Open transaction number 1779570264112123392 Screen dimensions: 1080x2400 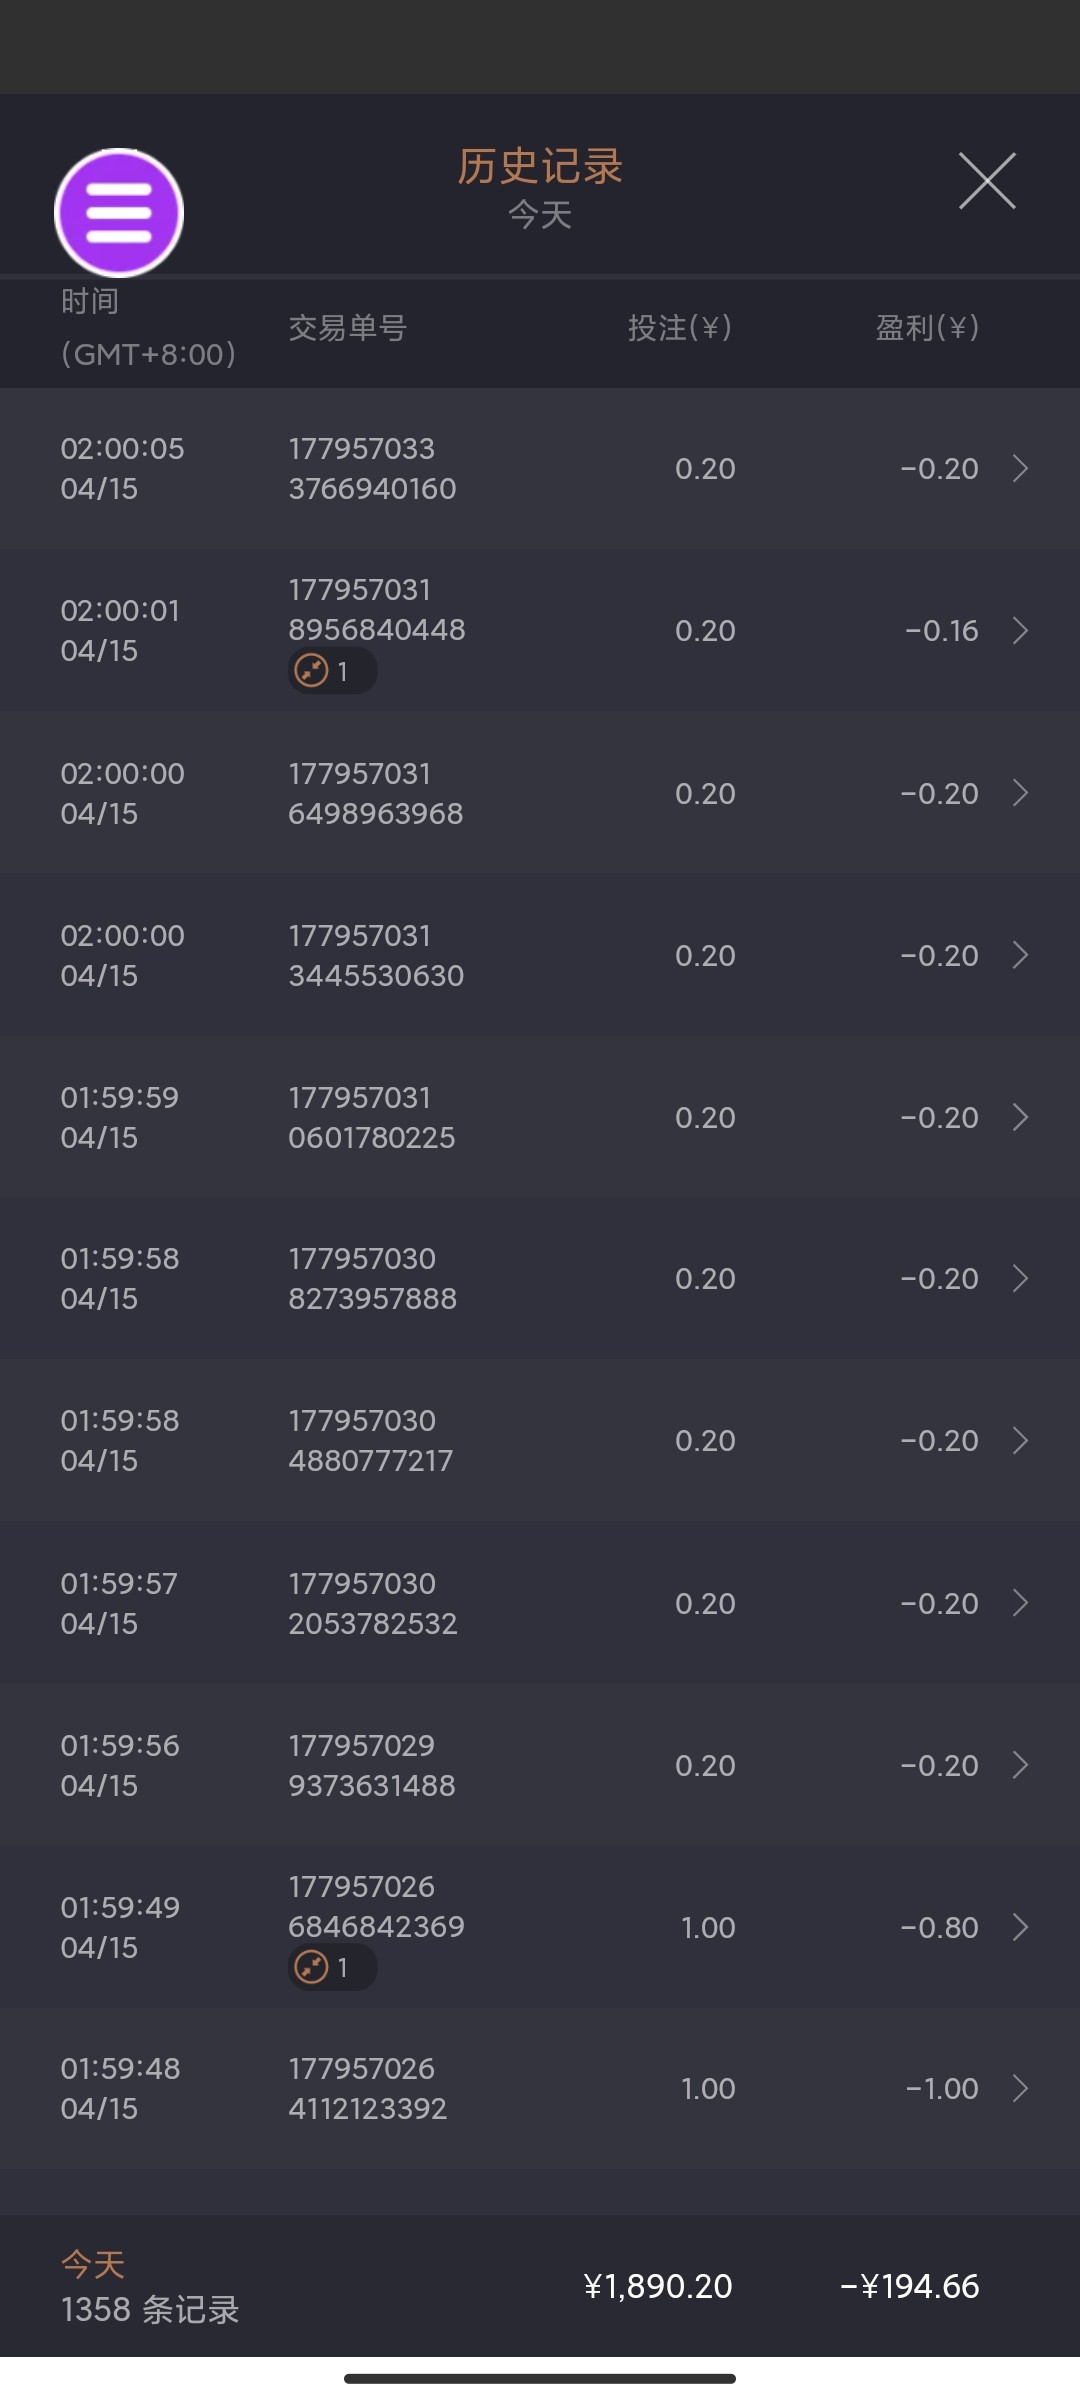point(367,2088)
